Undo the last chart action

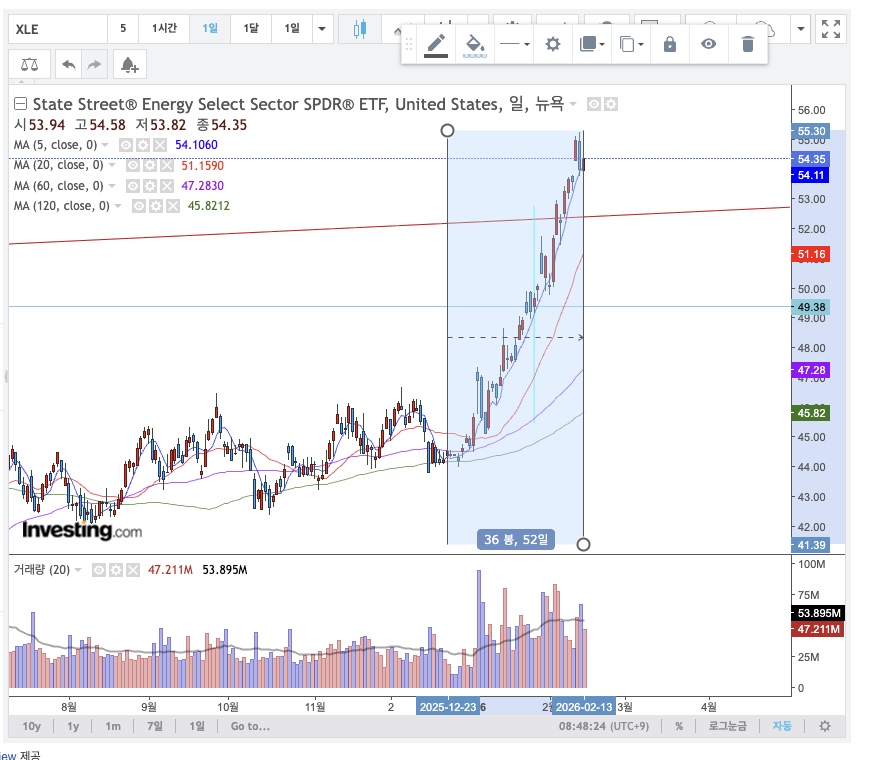(68, 65)
